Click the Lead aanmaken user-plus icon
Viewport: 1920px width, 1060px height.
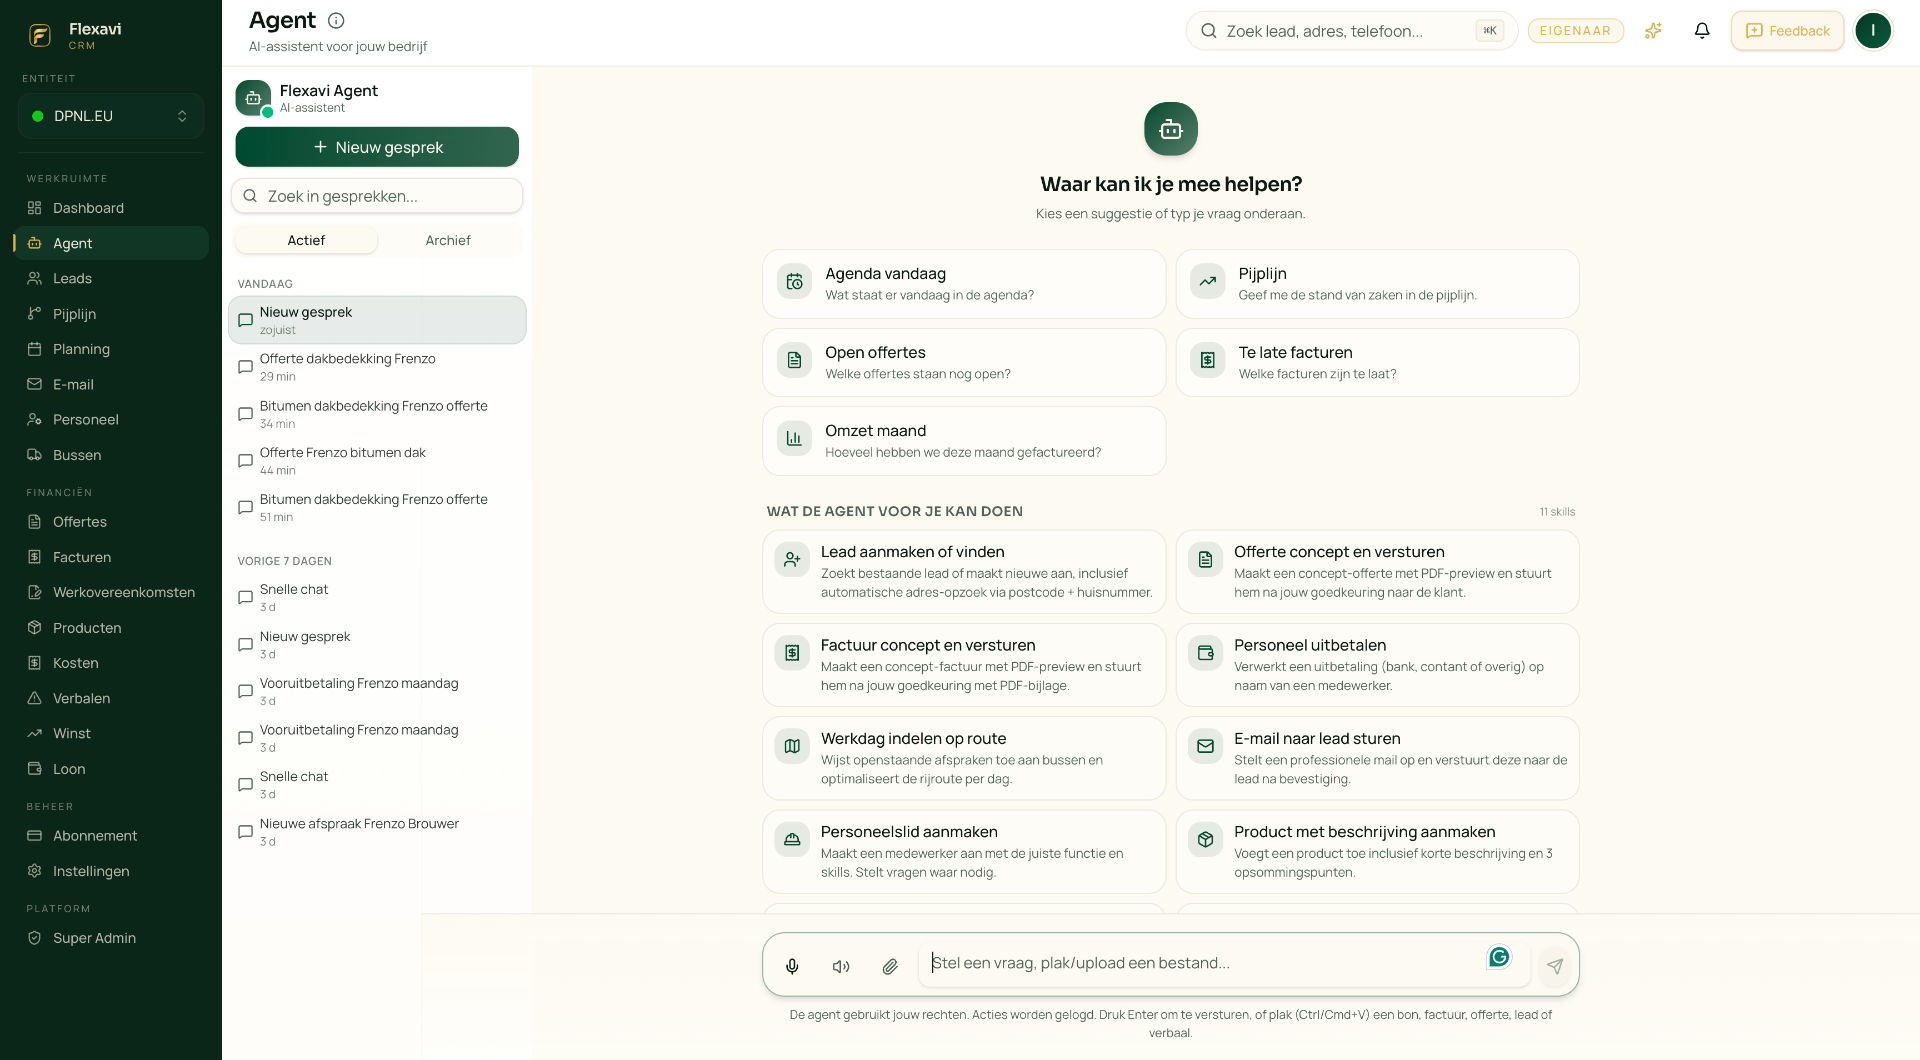click(x=792, y=560)
